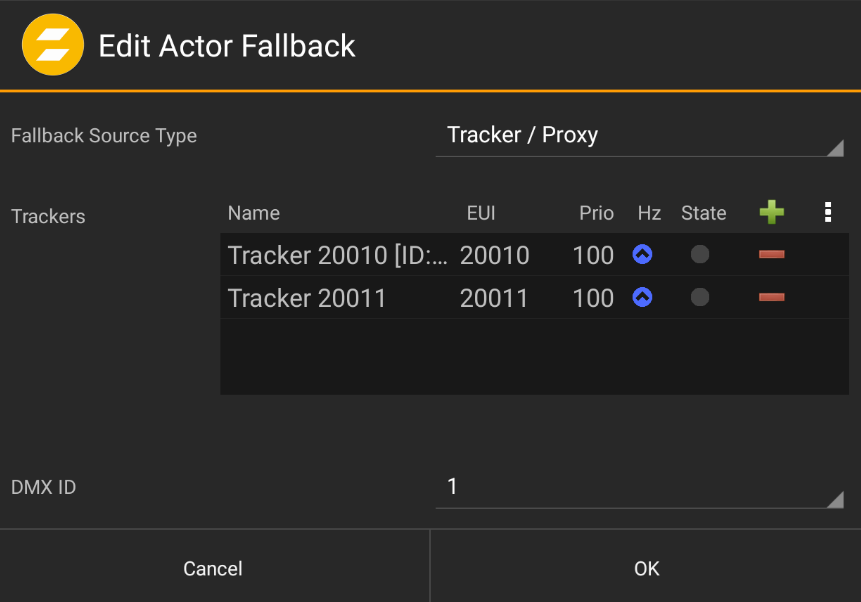Open the tracker list overflow (⋮) menu
The height and width of the screenshot is (602, 861).
pos(827,212)
